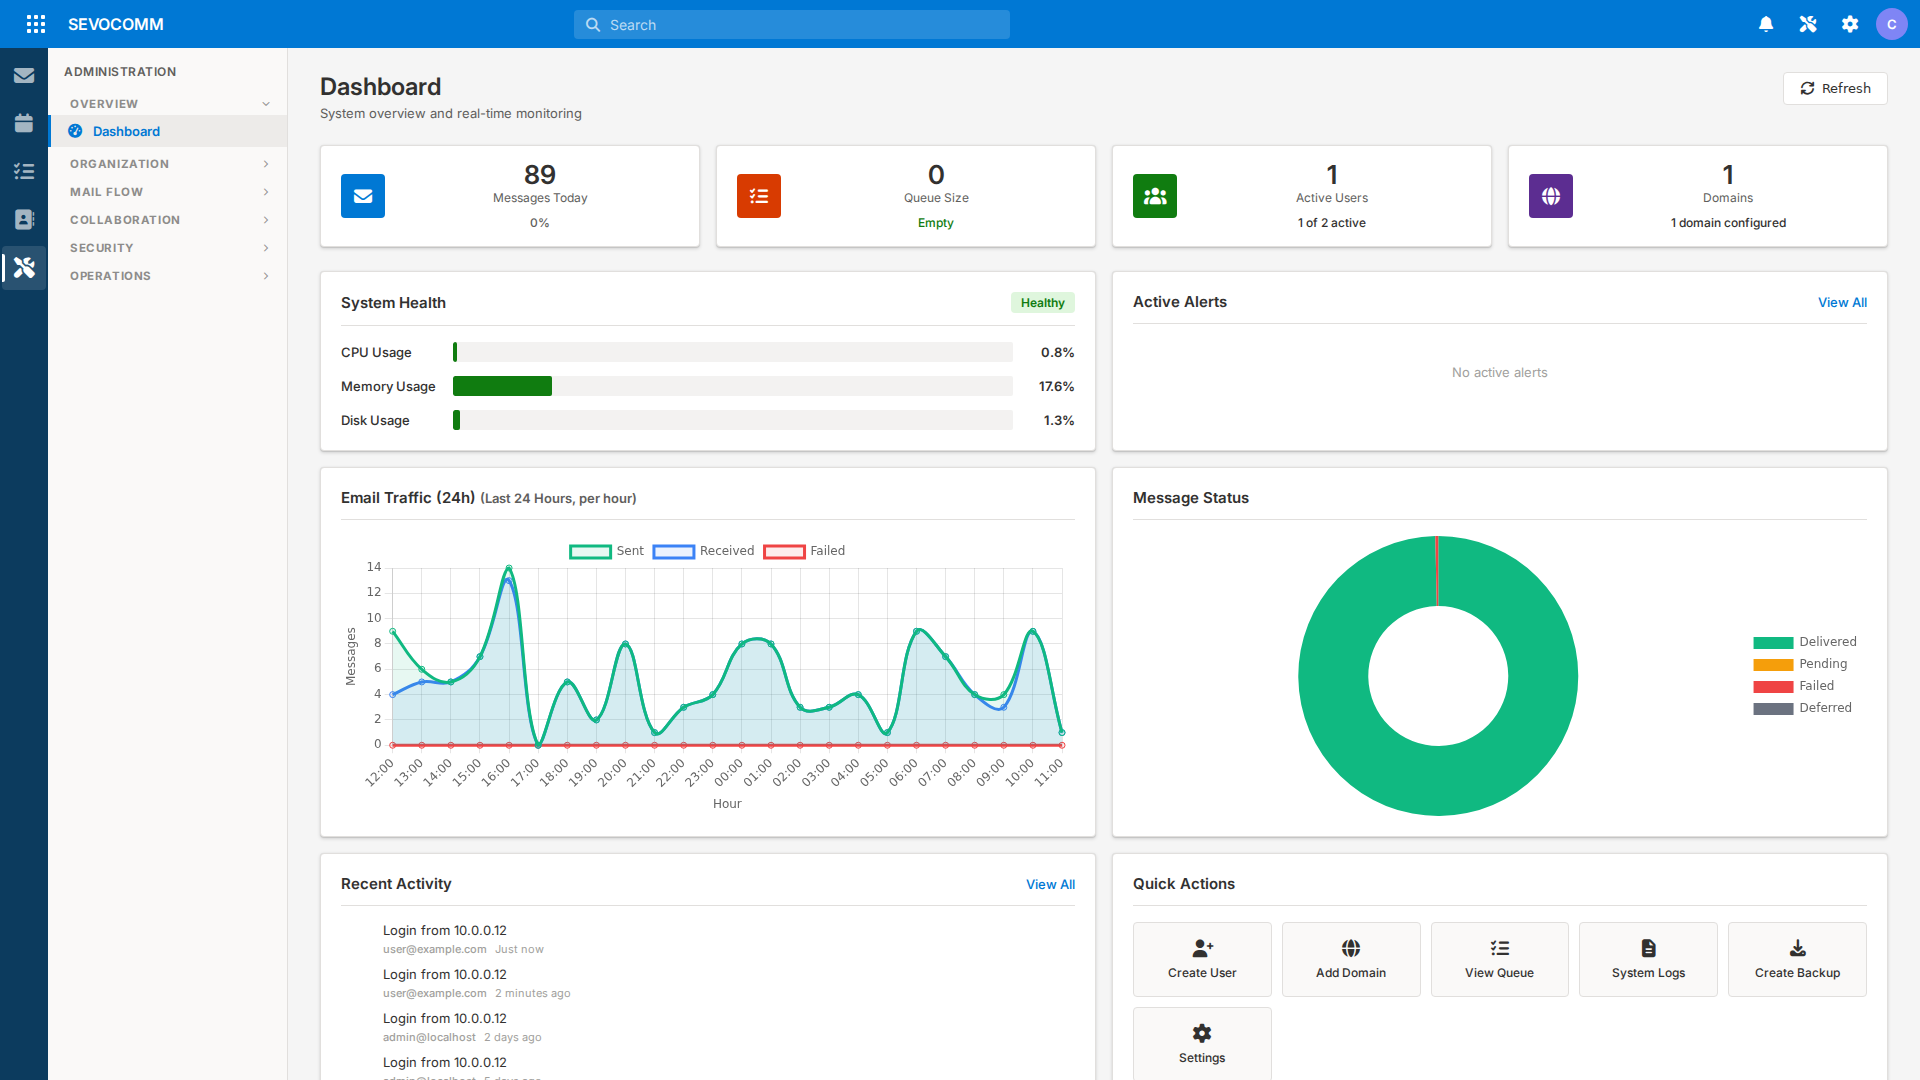Expand the Mail Flow section
The image size is (1920, 1080).
pos(167,191)
